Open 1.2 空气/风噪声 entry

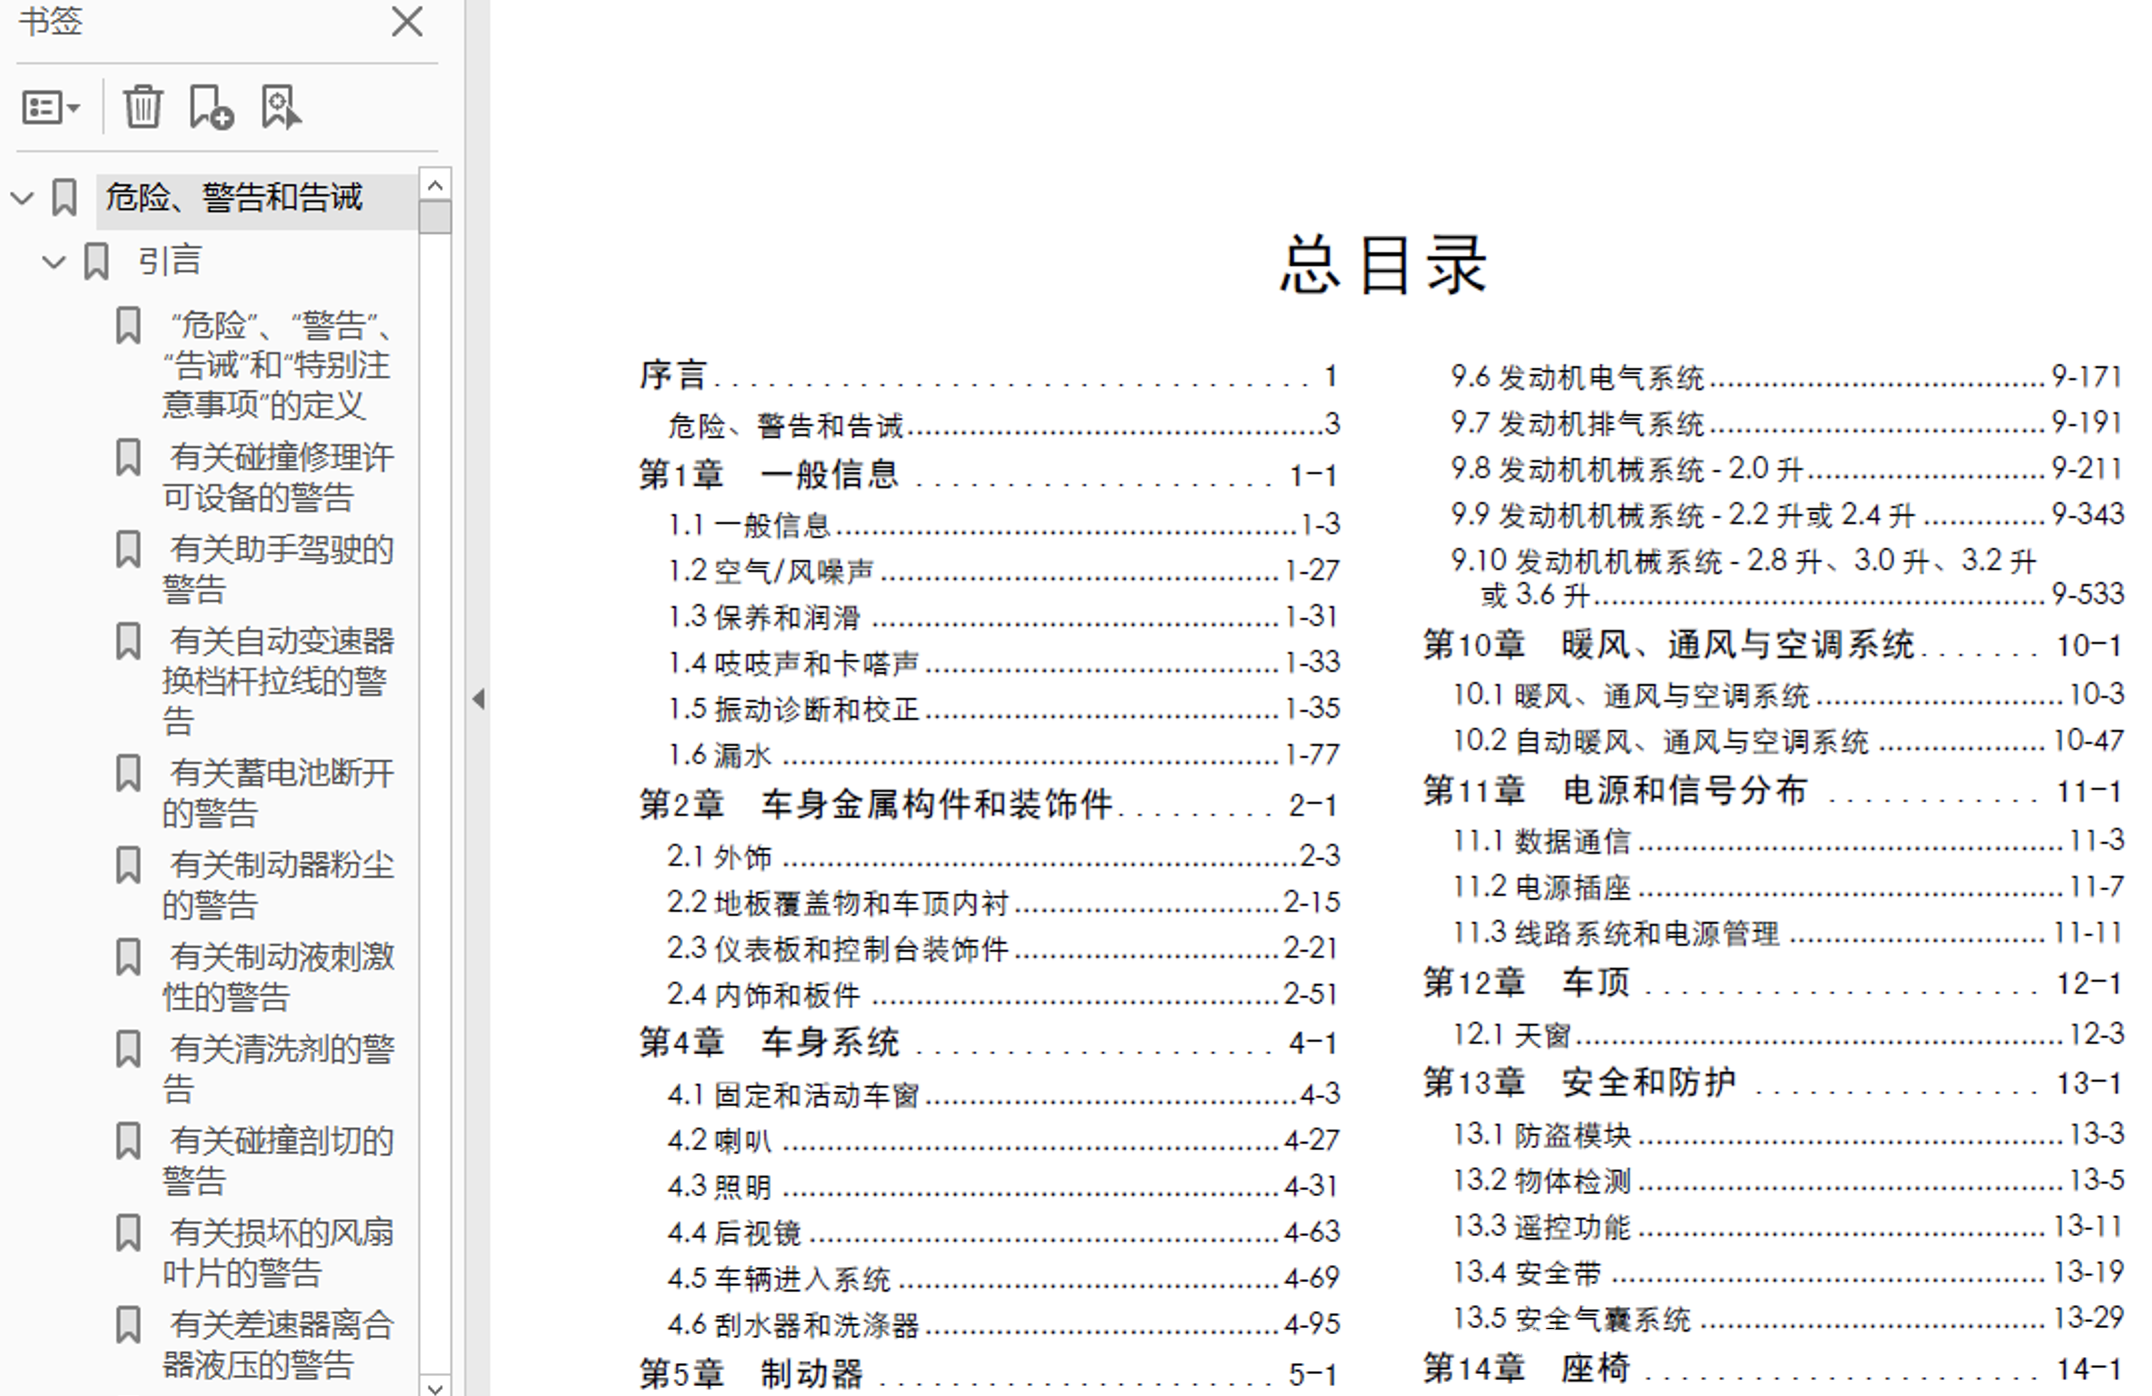click(x=1004, y=571)
